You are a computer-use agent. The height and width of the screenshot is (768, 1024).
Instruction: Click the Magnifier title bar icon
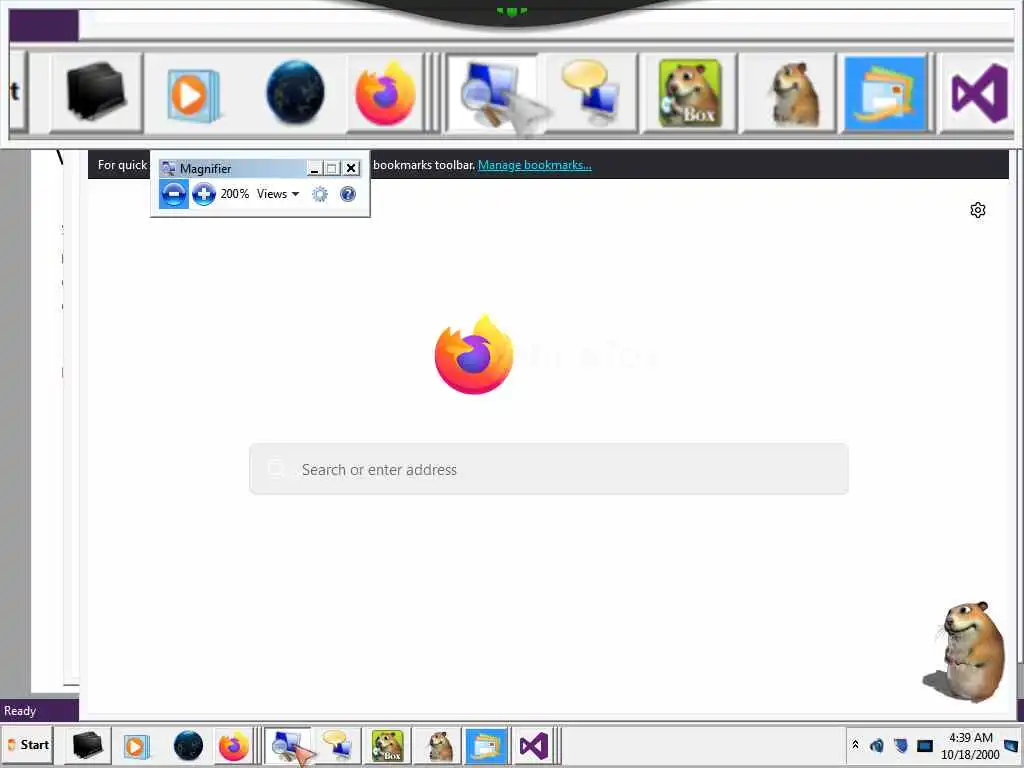[x=168, y=168]
